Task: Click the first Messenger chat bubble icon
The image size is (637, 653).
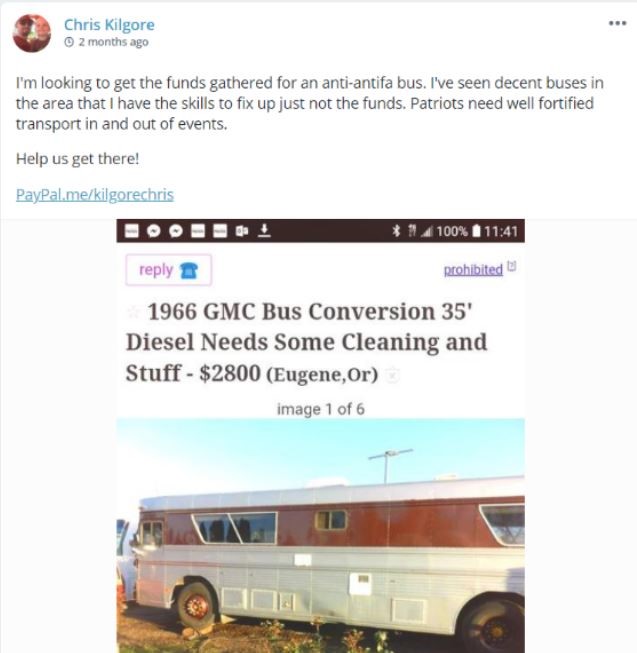Action: coord(154,231)
